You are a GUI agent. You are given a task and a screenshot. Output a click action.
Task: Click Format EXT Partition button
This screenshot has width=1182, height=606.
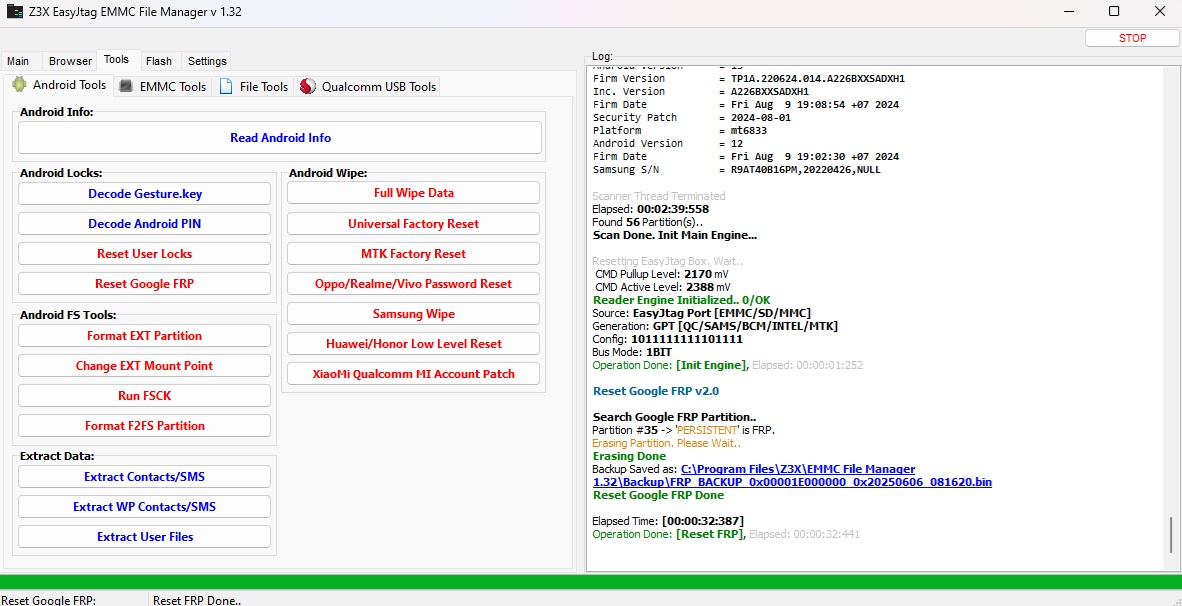(x=144, y=336)
